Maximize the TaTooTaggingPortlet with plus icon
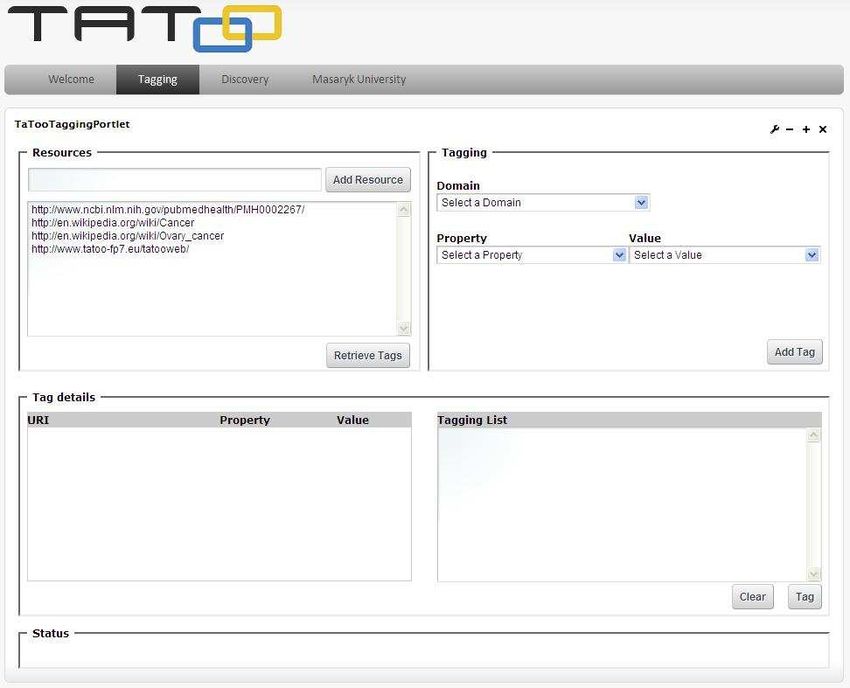Image resolution: width=850 pixels, height=688 pixels. pyautogui.click(x=806, y=129)
